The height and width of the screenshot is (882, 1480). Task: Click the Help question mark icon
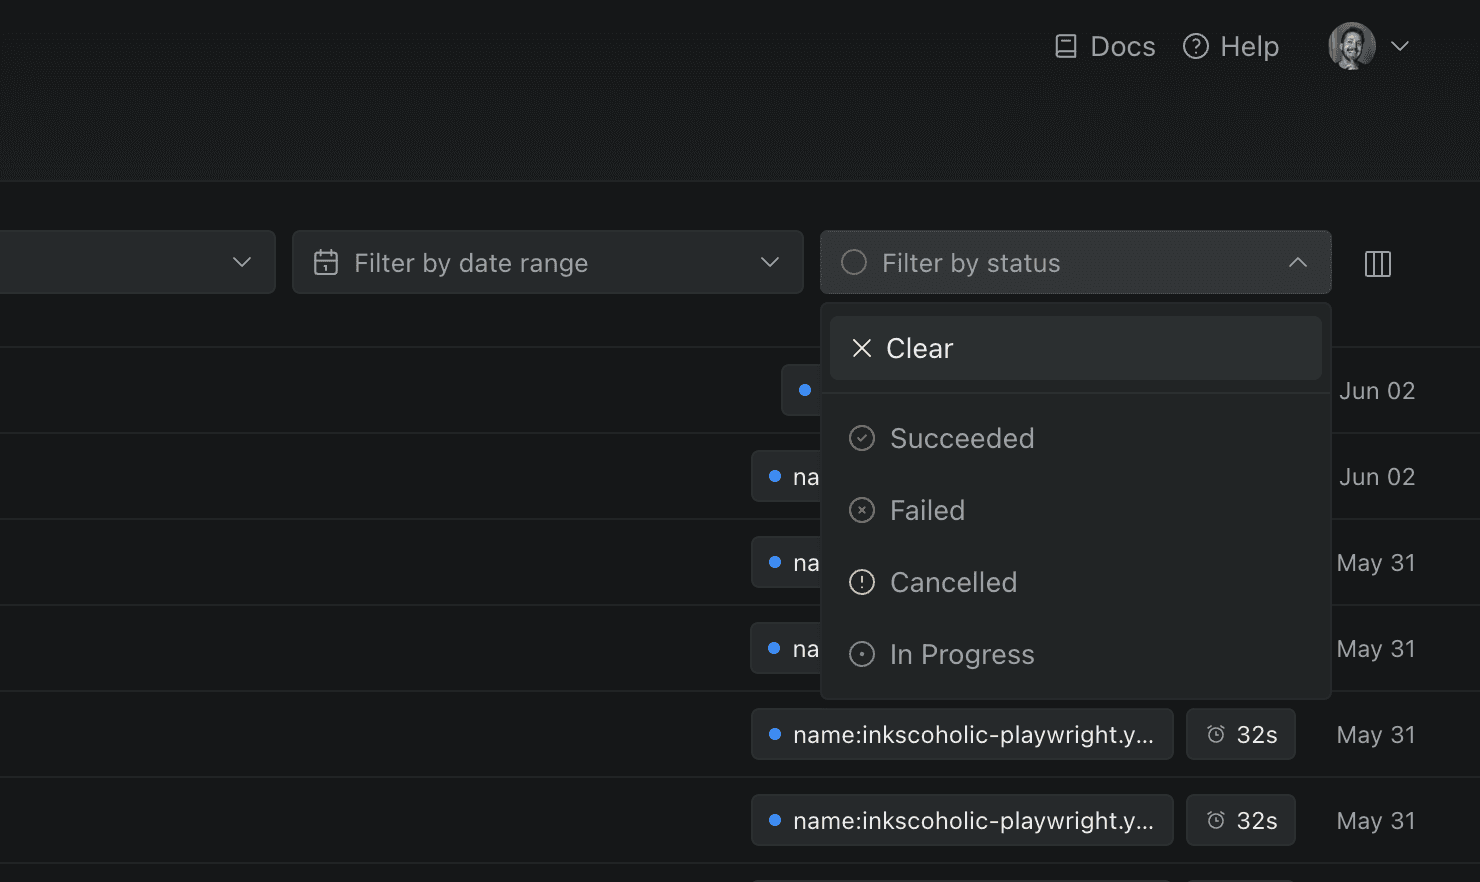pyautogui.click(x=1196, y=47)
